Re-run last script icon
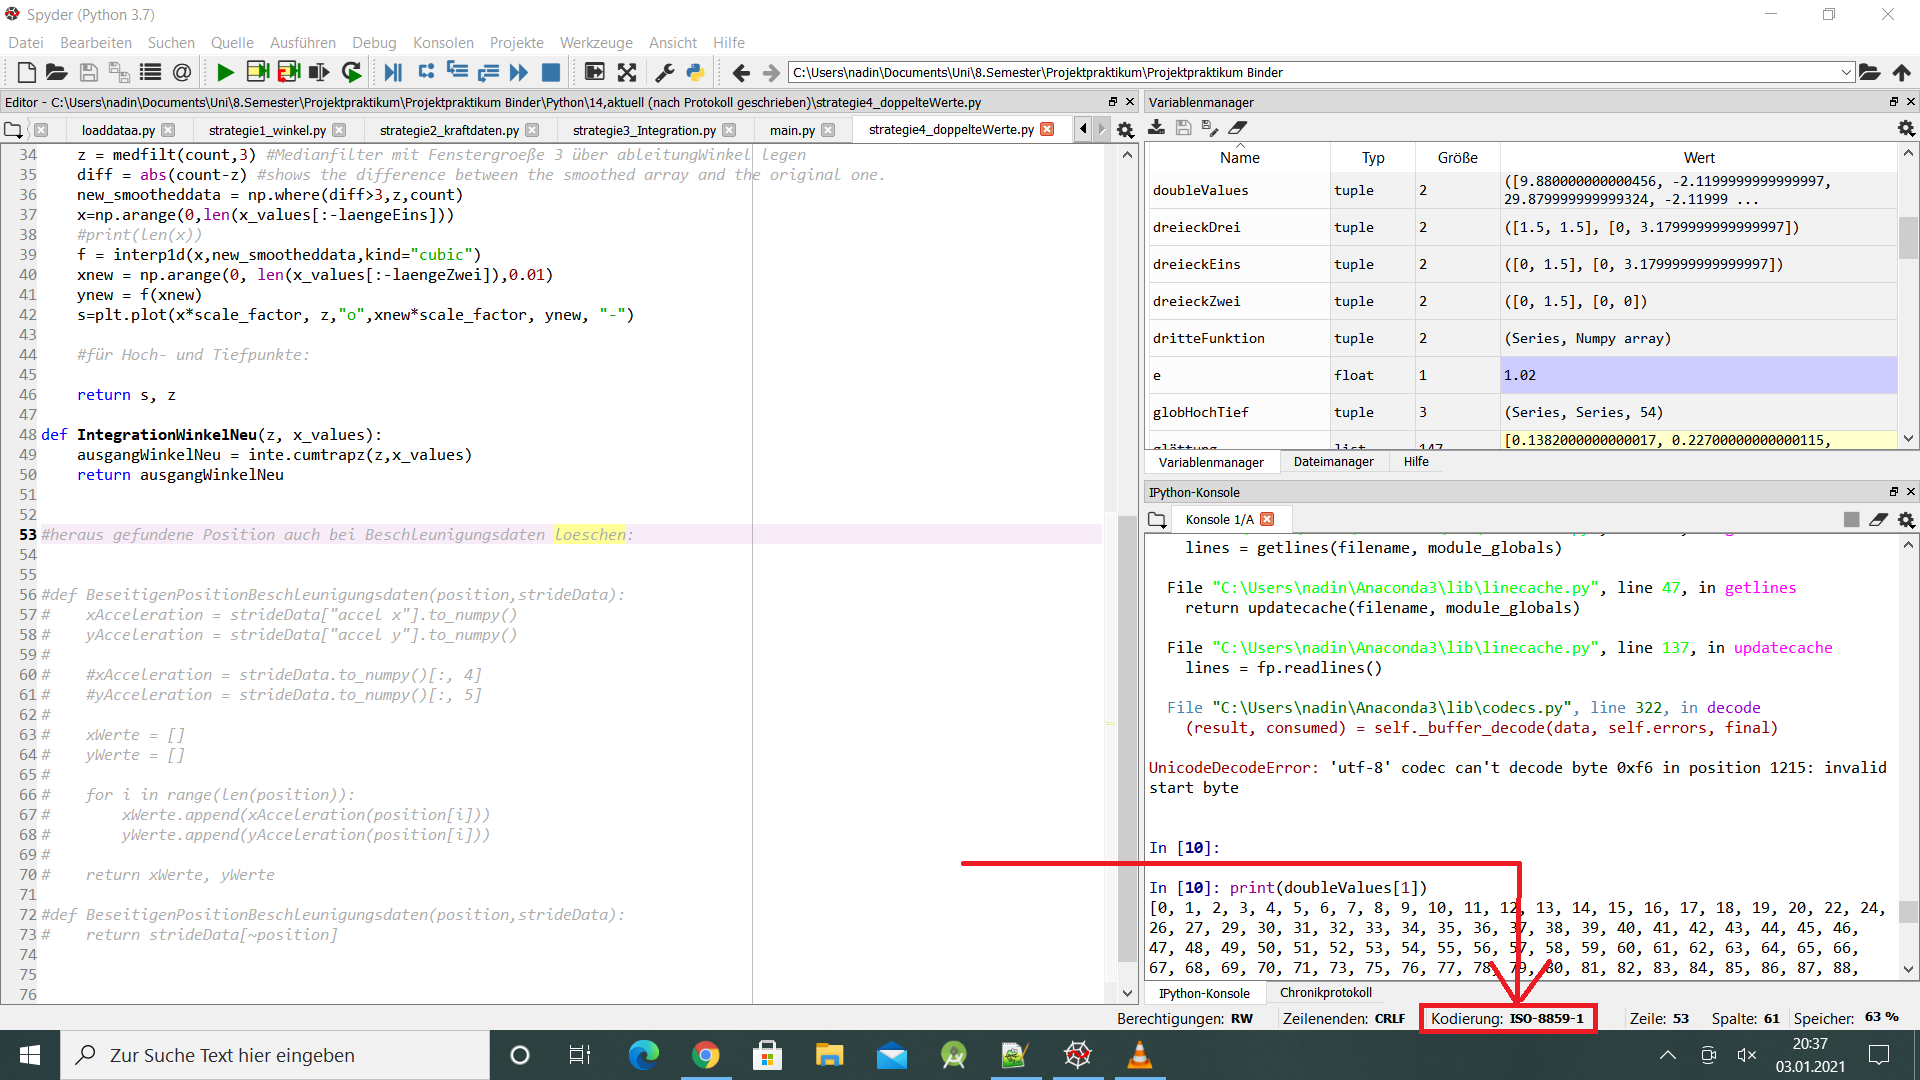The image size is (1920, 1080). click(351, 72)
